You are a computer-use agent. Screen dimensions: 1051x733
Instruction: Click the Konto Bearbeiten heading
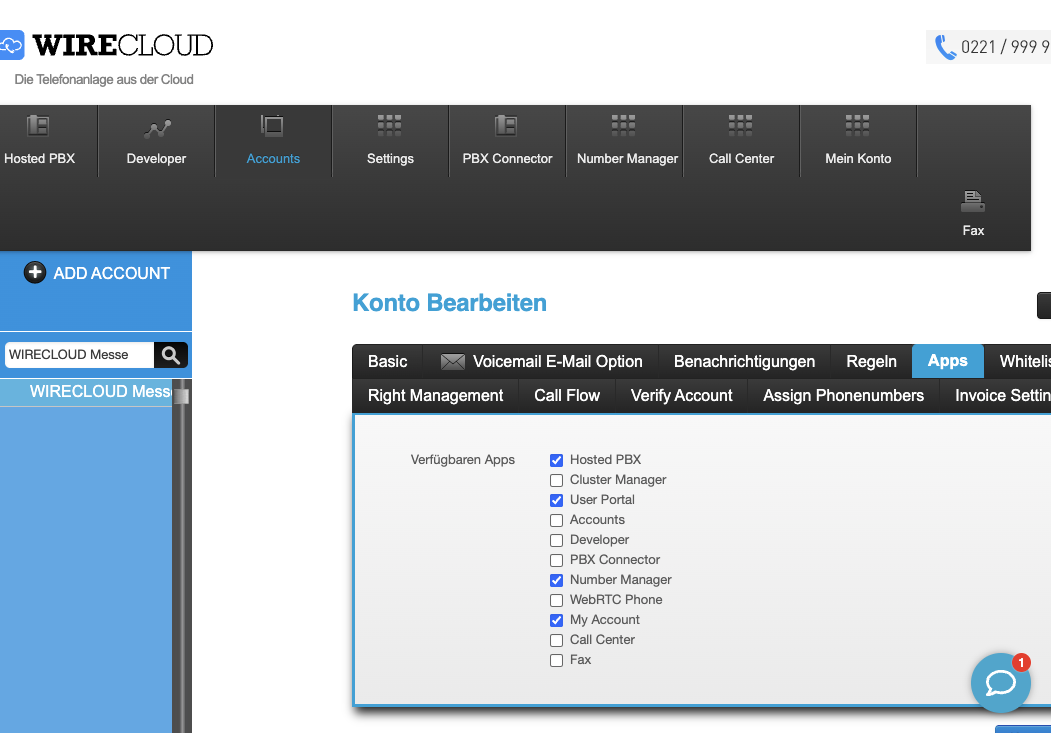pyautogui.click(x=449, y=303)
